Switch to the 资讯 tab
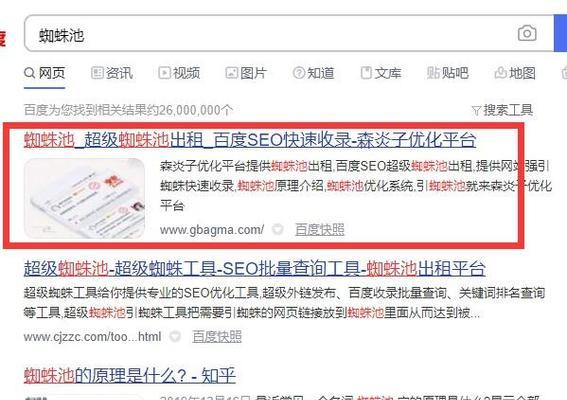Image resolution: width=567 pixels, height=400 pixels. pos(112,73)
